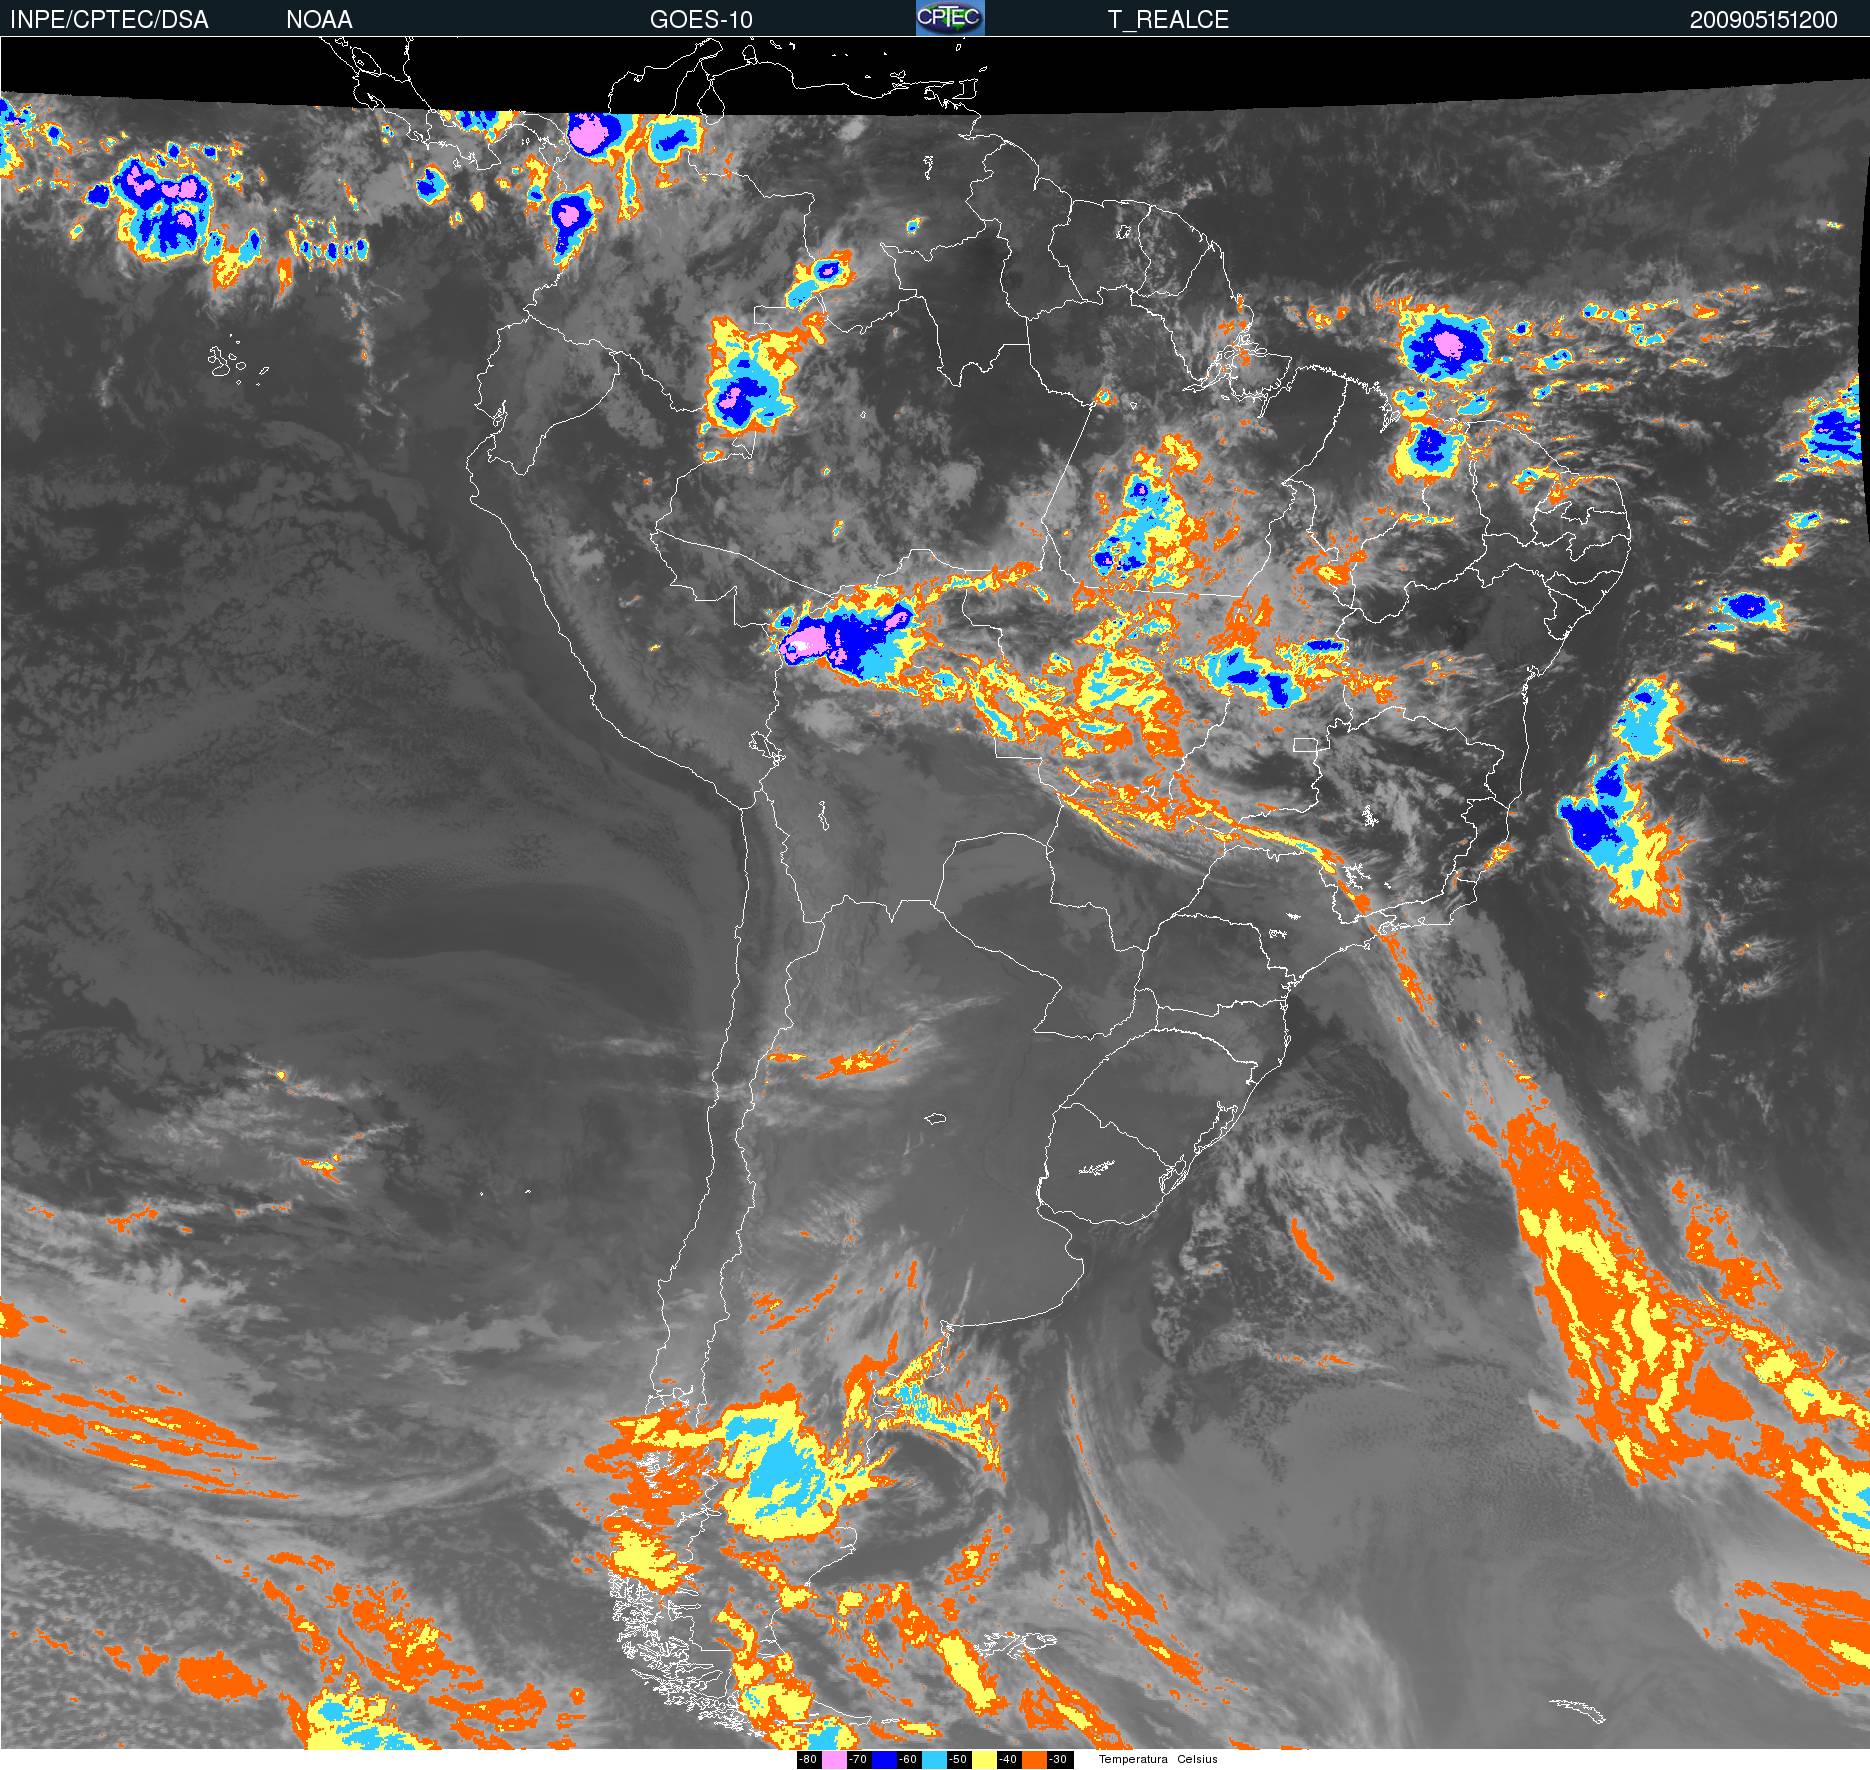1870x1770 pixels.
Task: Select the pink legend color swatch
Action: click(834, 1760)
